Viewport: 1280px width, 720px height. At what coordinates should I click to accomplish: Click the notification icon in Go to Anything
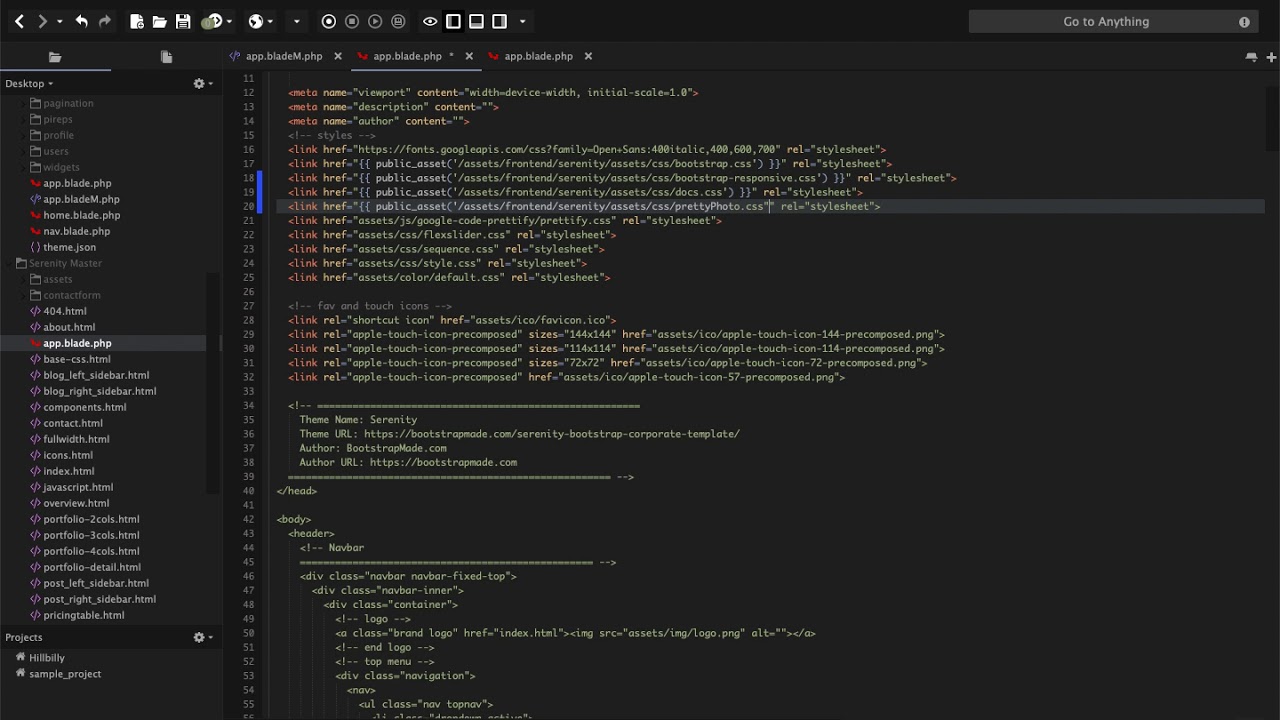click(1244, 21)
